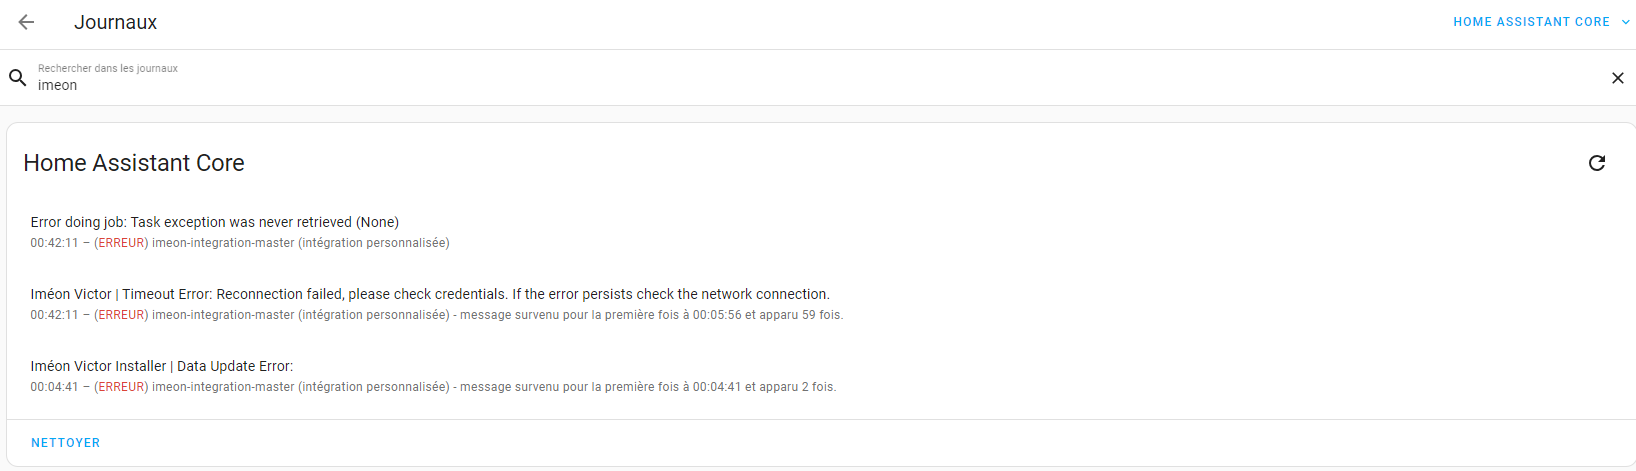Open the Iméon Victor Timeout Error entry
This screenshot has height=471, width=1636.
818,304
